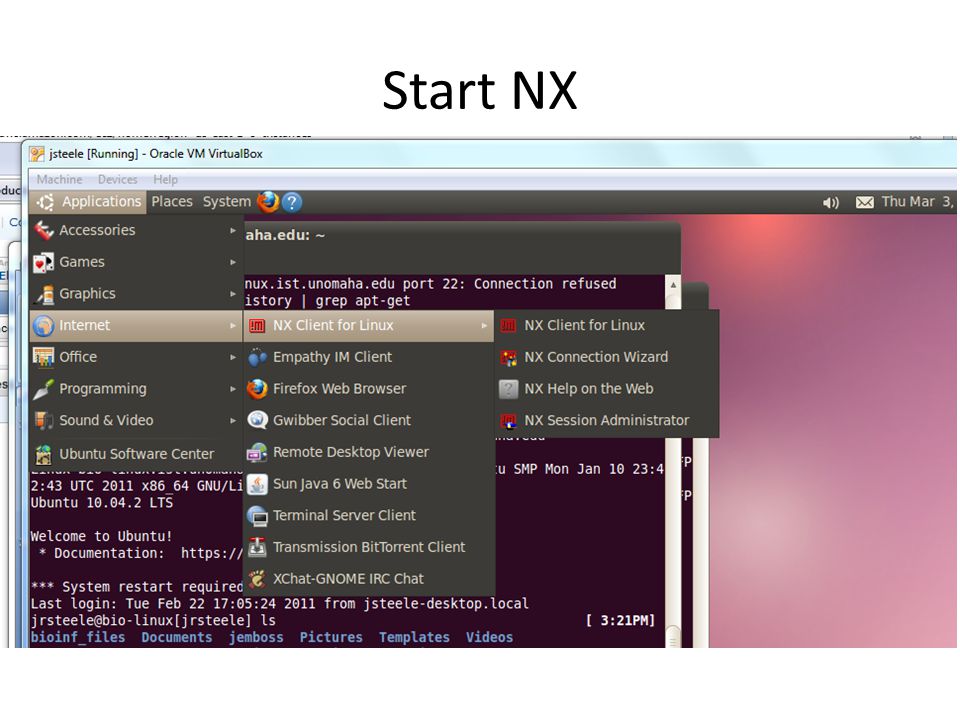Click the blue help question mark icon
Image resolution: width=960 pixels, height=720 pixels.
(x=292, y=202)
